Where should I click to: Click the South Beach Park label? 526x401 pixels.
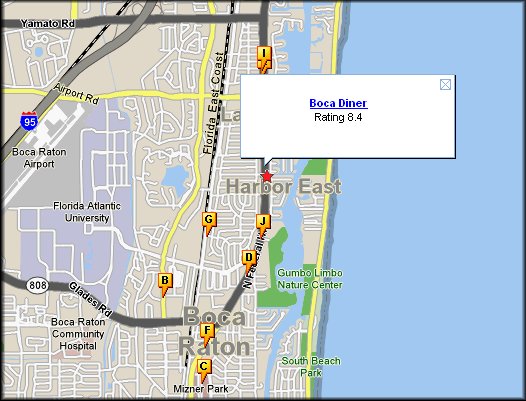coord(311,366)
